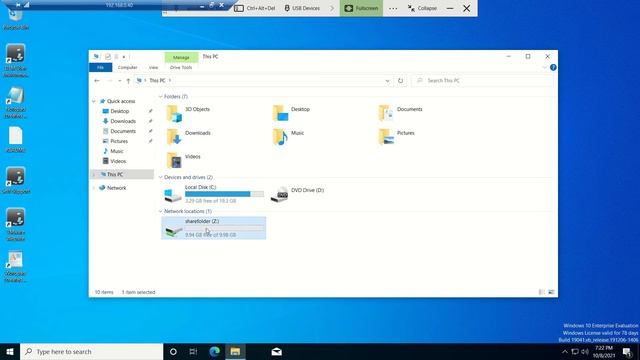
Task: Collapse the Quick access tree node
Action: pyautogui.click(x=94, y=101)
